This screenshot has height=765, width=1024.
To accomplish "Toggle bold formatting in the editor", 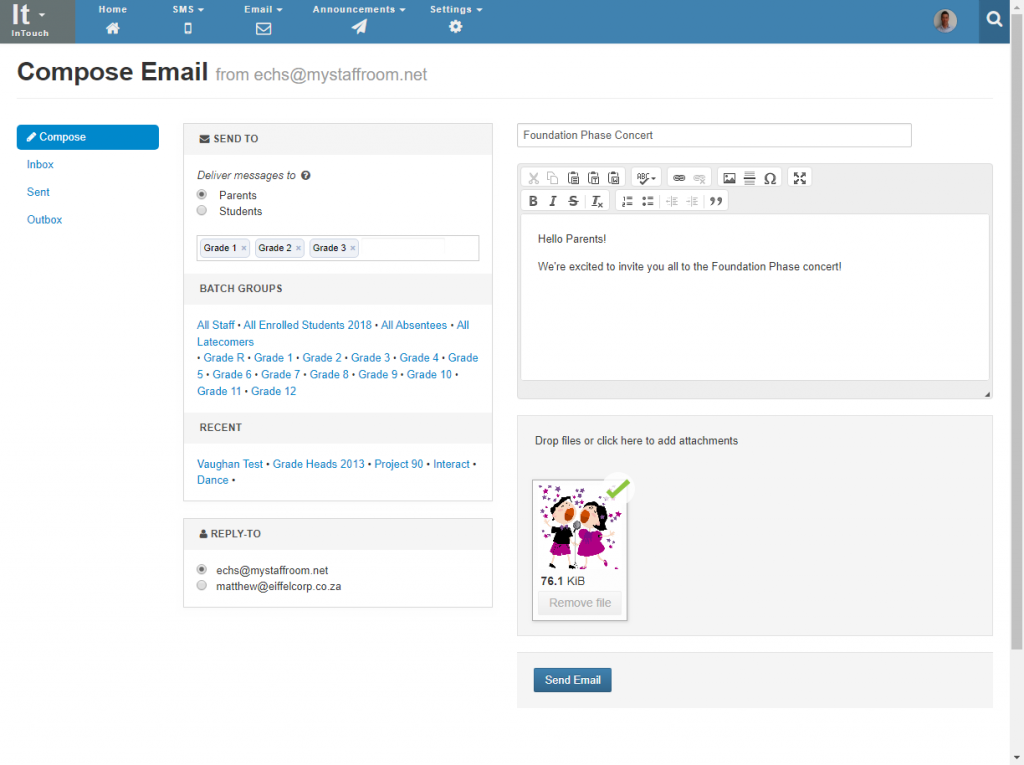I will point(533,201).
